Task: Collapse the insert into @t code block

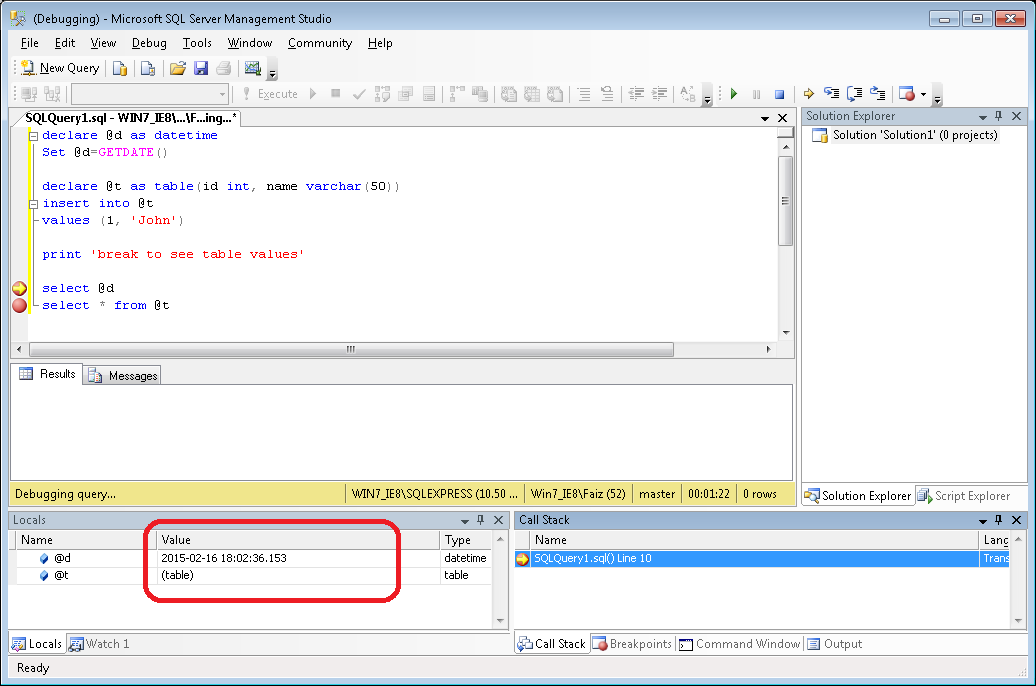Action: (x=33, y=204)
